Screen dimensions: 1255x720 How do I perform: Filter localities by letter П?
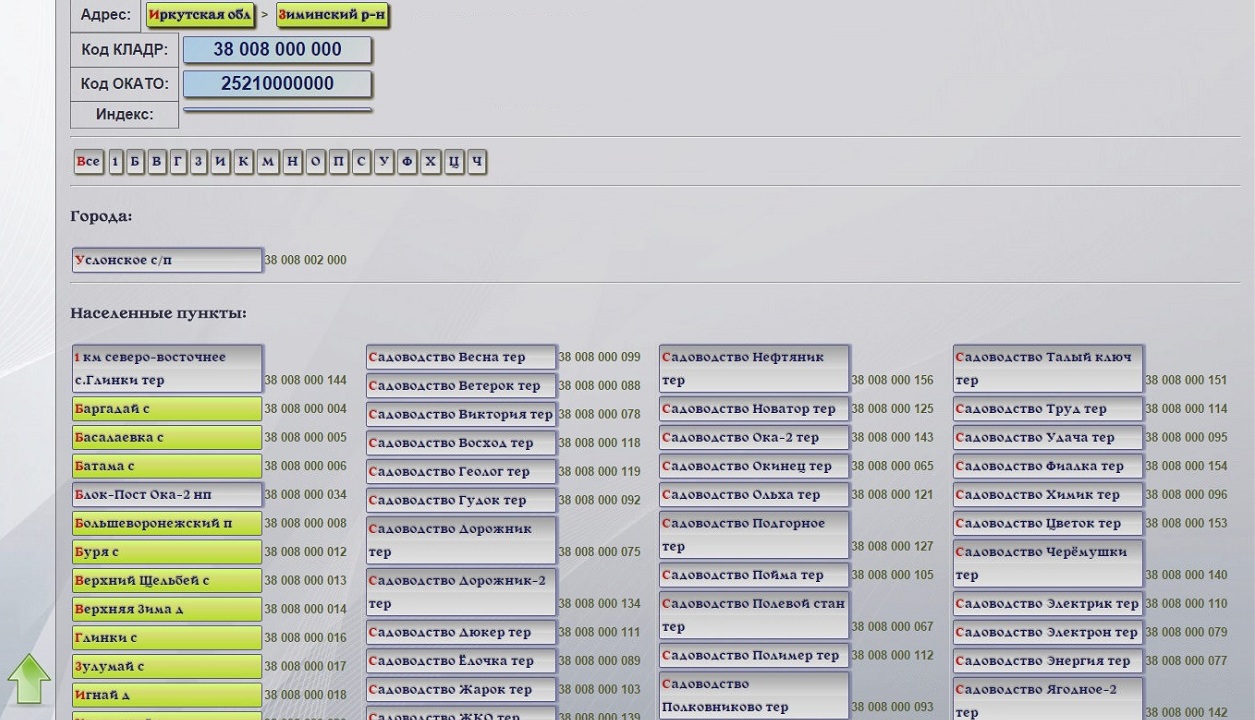tap(339, 162)
